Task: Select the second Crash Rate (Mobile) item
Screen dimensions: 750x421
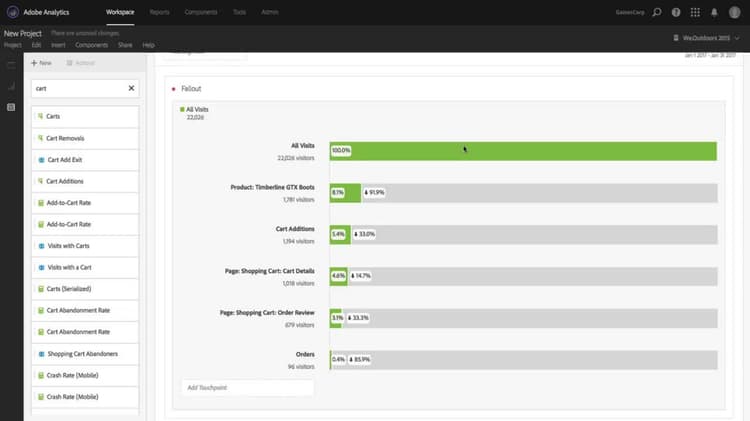Action: 85,397
